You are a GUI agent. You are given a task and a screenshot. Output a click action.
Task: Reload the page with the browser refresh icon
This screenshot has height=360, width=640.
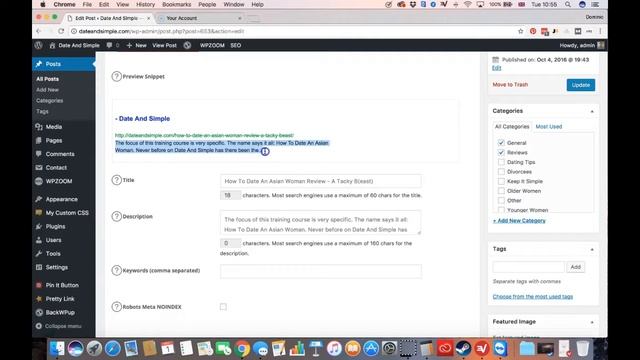pos(61,31)
